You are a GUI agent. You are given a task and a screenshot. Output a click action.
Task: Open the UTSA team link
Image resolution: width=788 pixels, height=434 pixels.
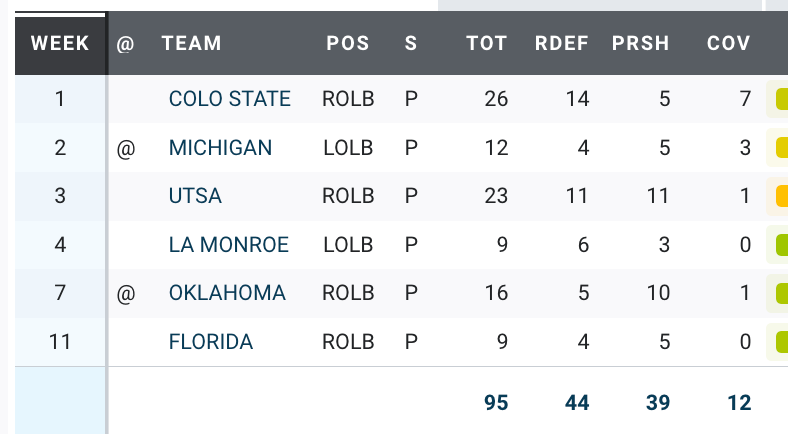[x=195, y=196]
